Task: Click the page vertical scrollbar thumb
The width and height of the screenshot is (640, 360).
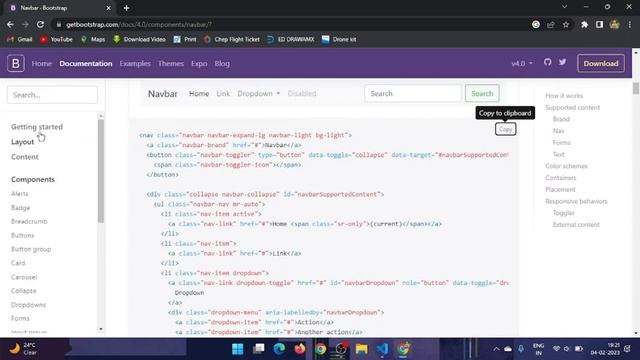Action: click(x=636, y=88)
